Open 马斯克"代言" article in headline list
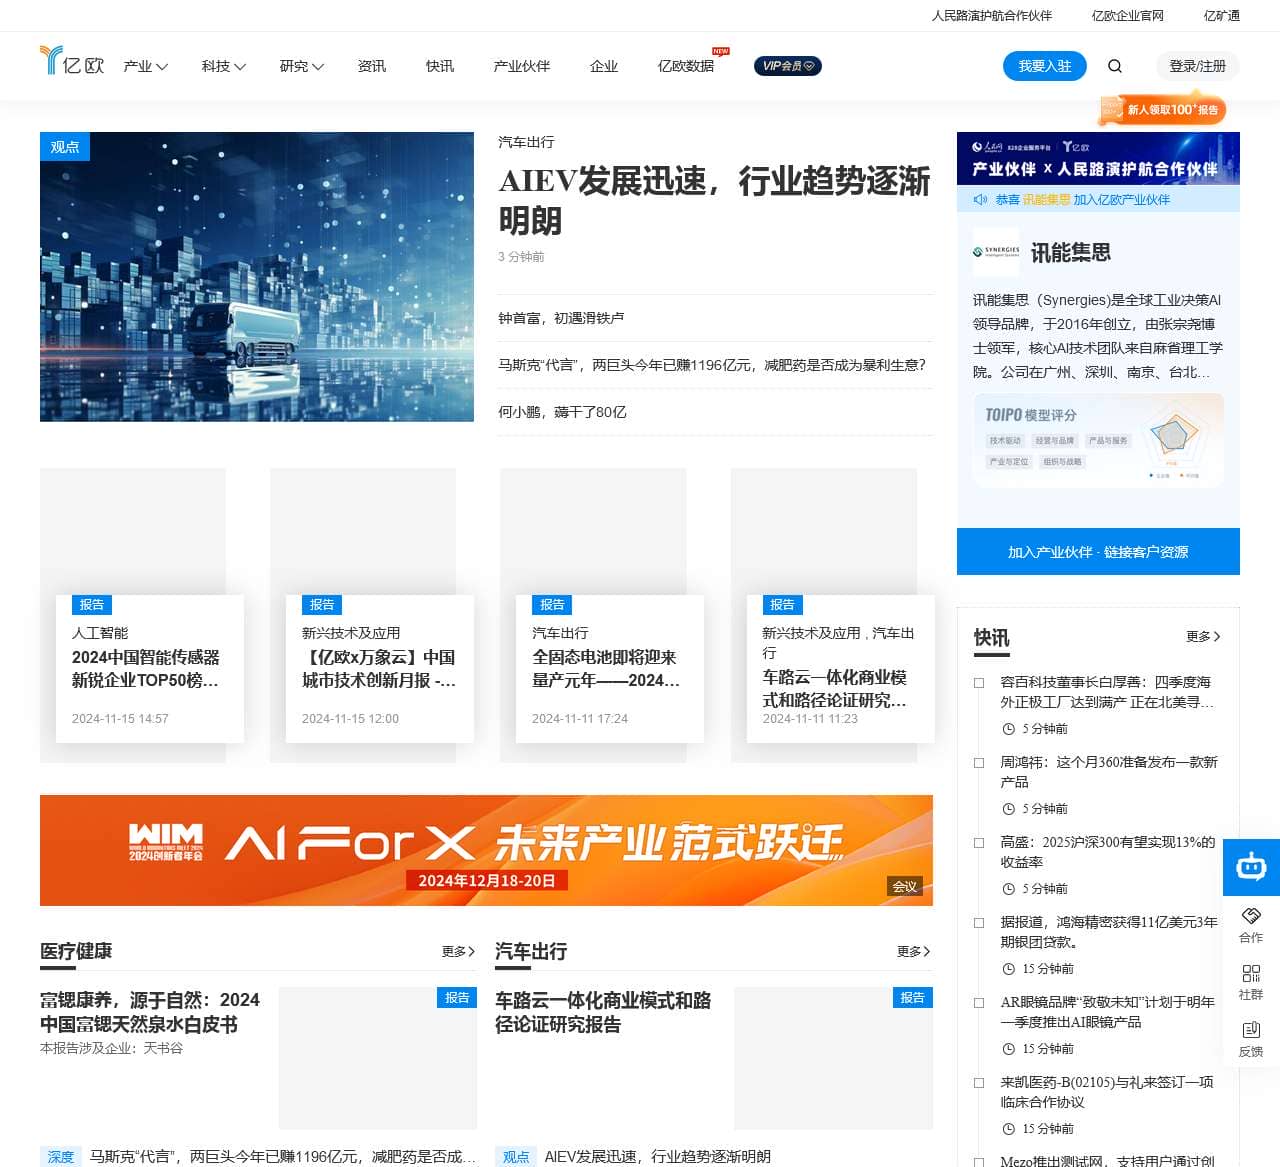The height and width of the screenshot is (1167, 1280). 712,365
